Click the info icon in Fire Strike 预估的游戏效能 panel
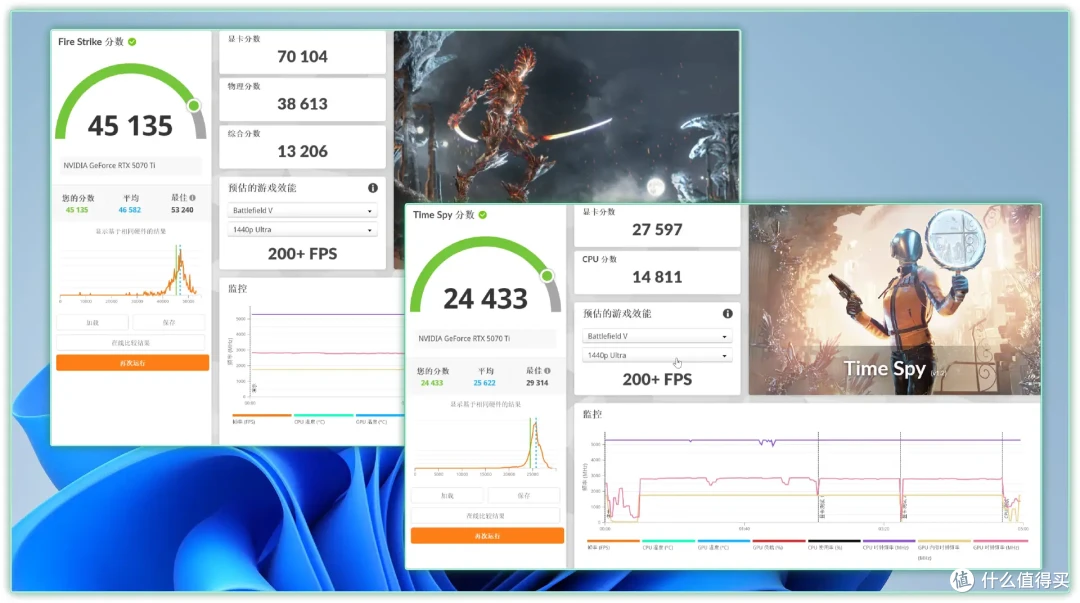This screenshot has width=1080, height=603. [x=373, y=188]
